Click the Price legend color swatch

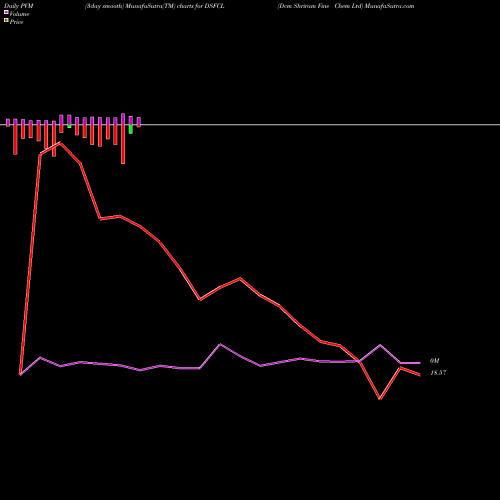coord(6,20)
